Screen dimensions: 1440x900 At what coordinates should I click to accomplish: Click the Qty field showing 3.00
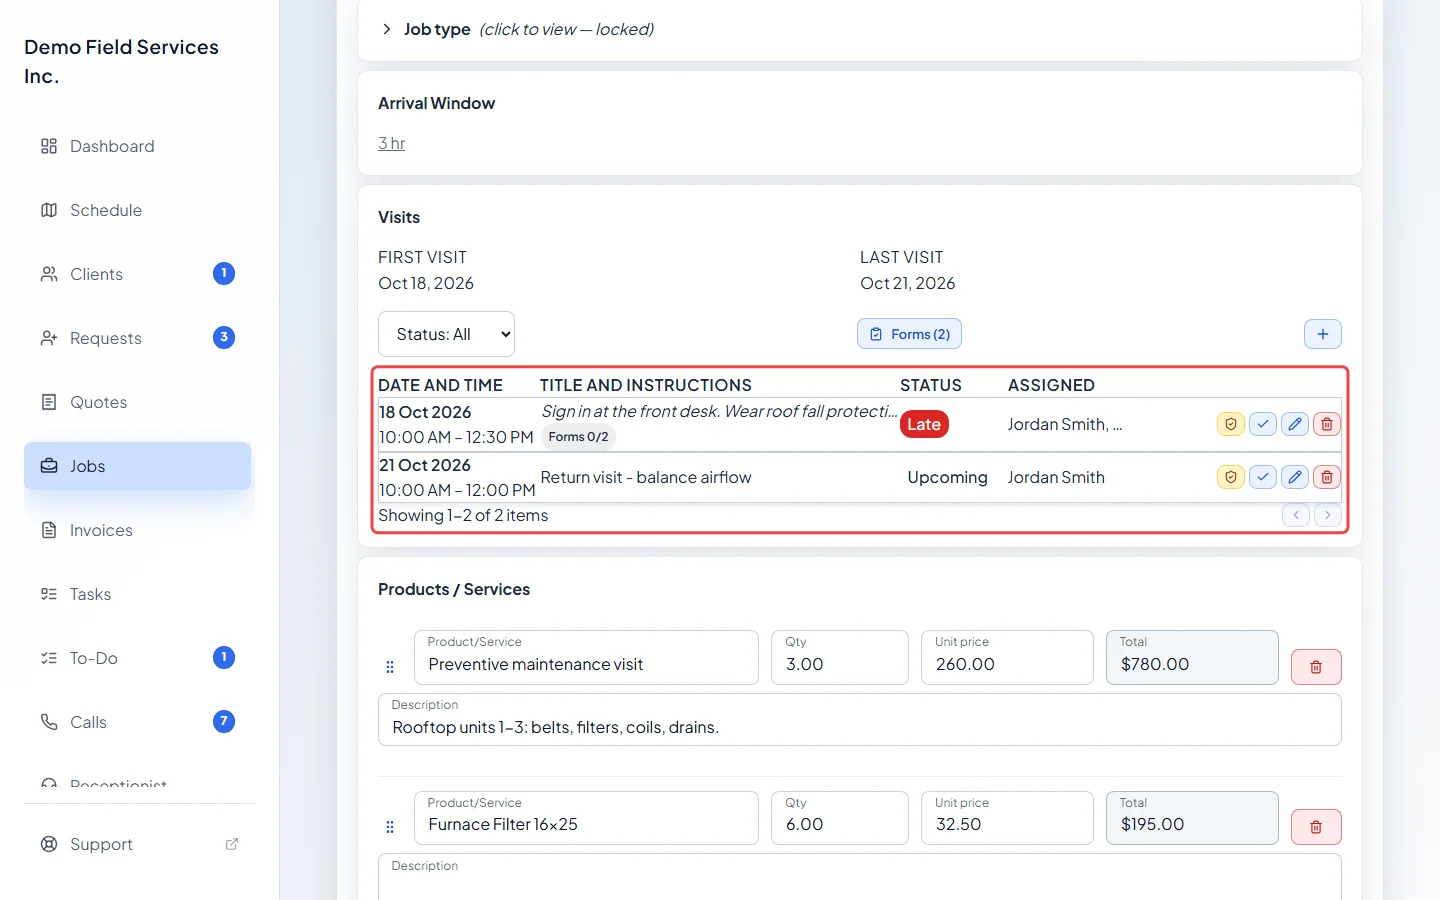[840, 657]
